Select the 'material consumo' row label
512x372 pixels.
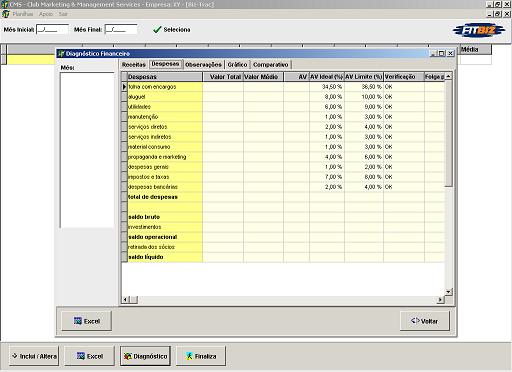(149, 147)
